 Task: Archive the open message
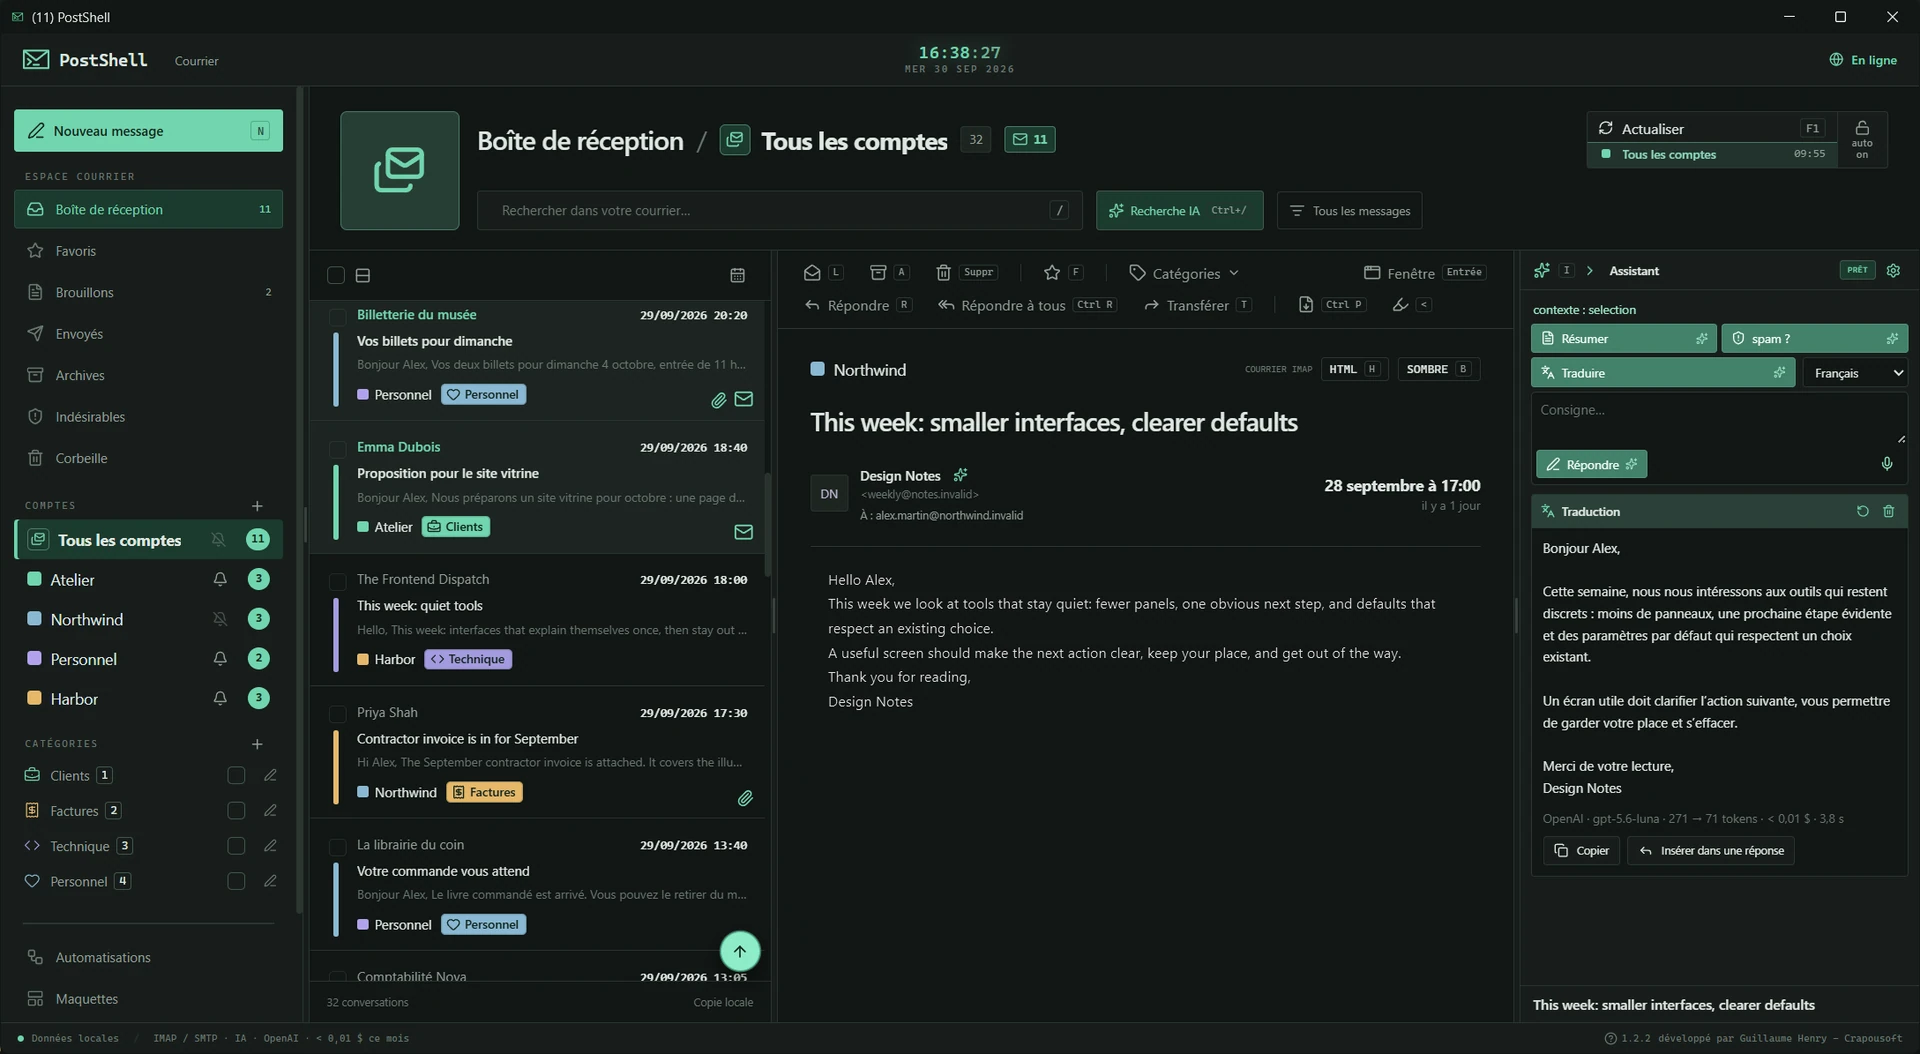pos(878,272)
